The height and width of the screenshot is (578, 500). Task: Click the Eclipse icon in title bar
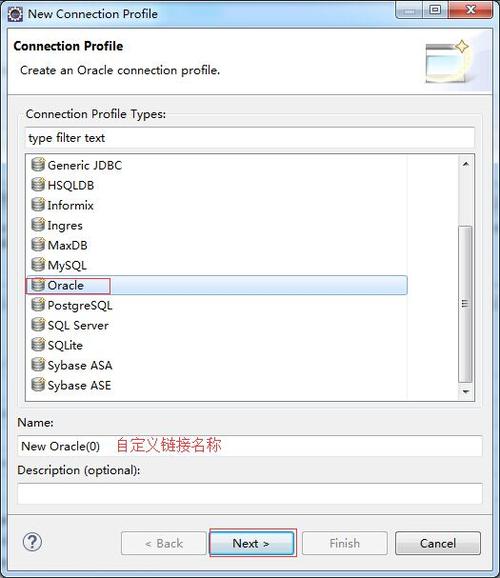[15, 14]
